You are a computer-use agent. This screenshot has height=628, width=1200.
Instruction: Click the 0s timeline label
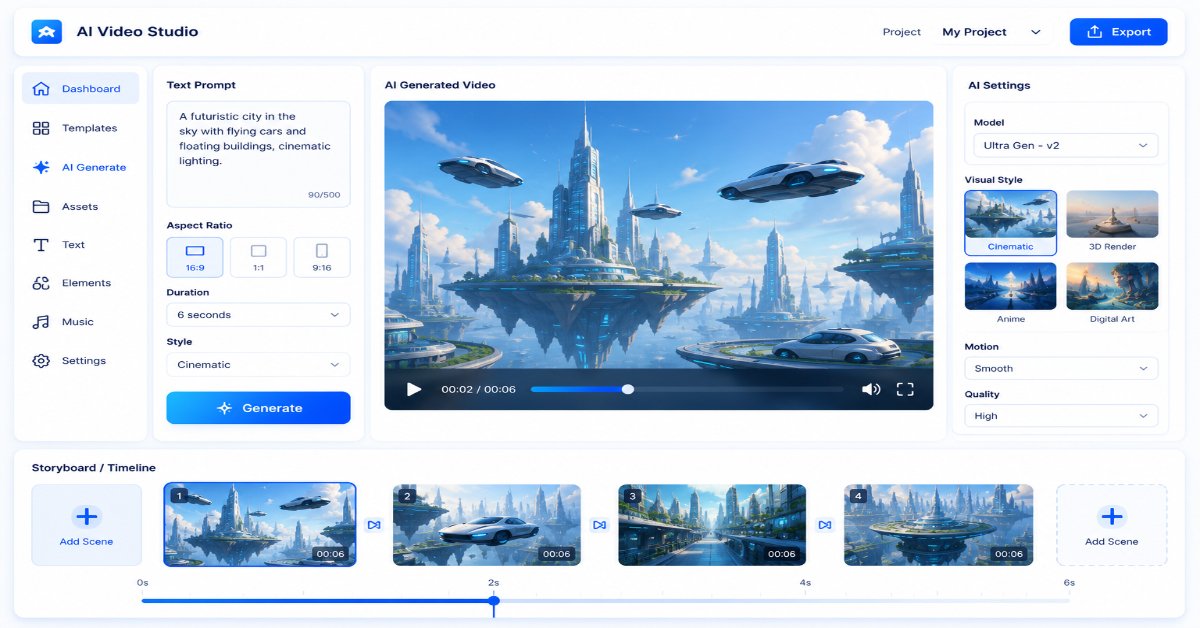[143, 582]
